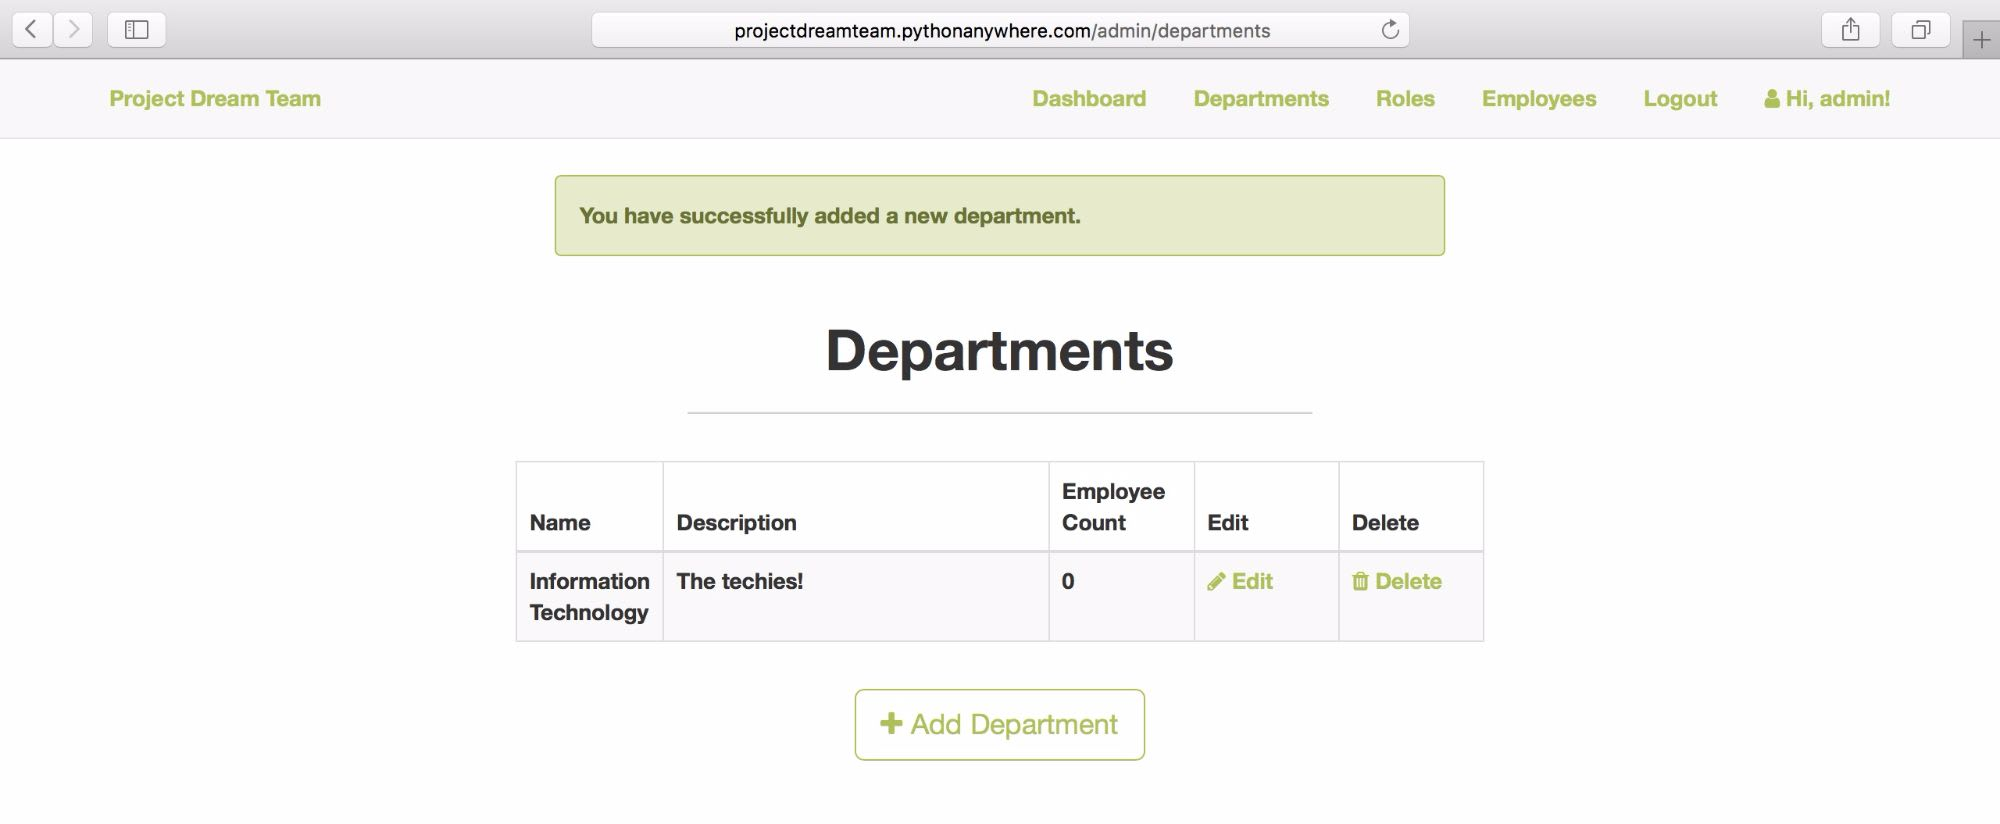Show the browser sidebar

[137, 30]
